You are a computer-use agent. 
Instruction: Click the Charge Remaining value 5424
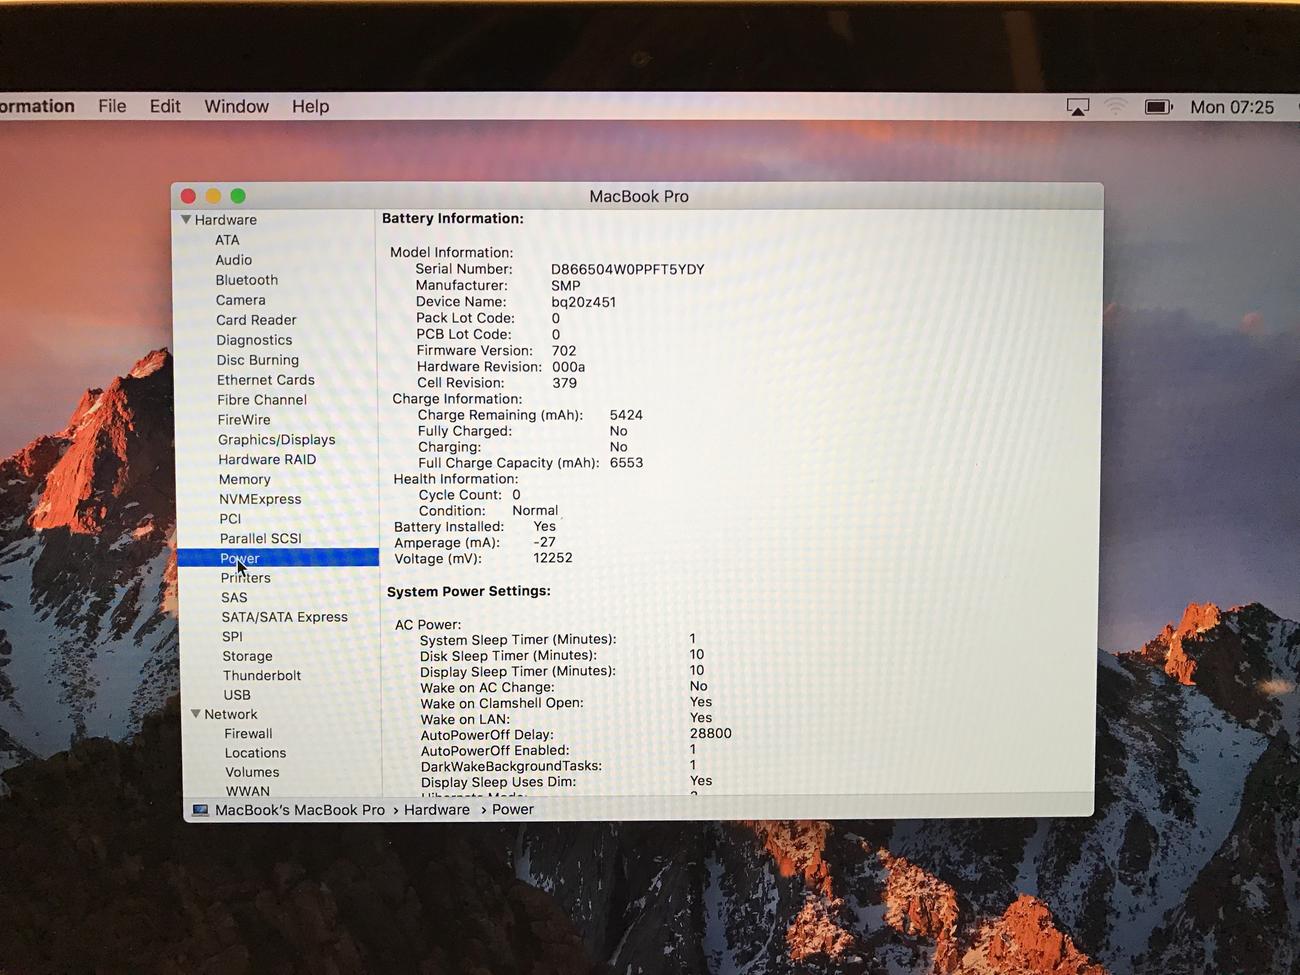(626, 415)
